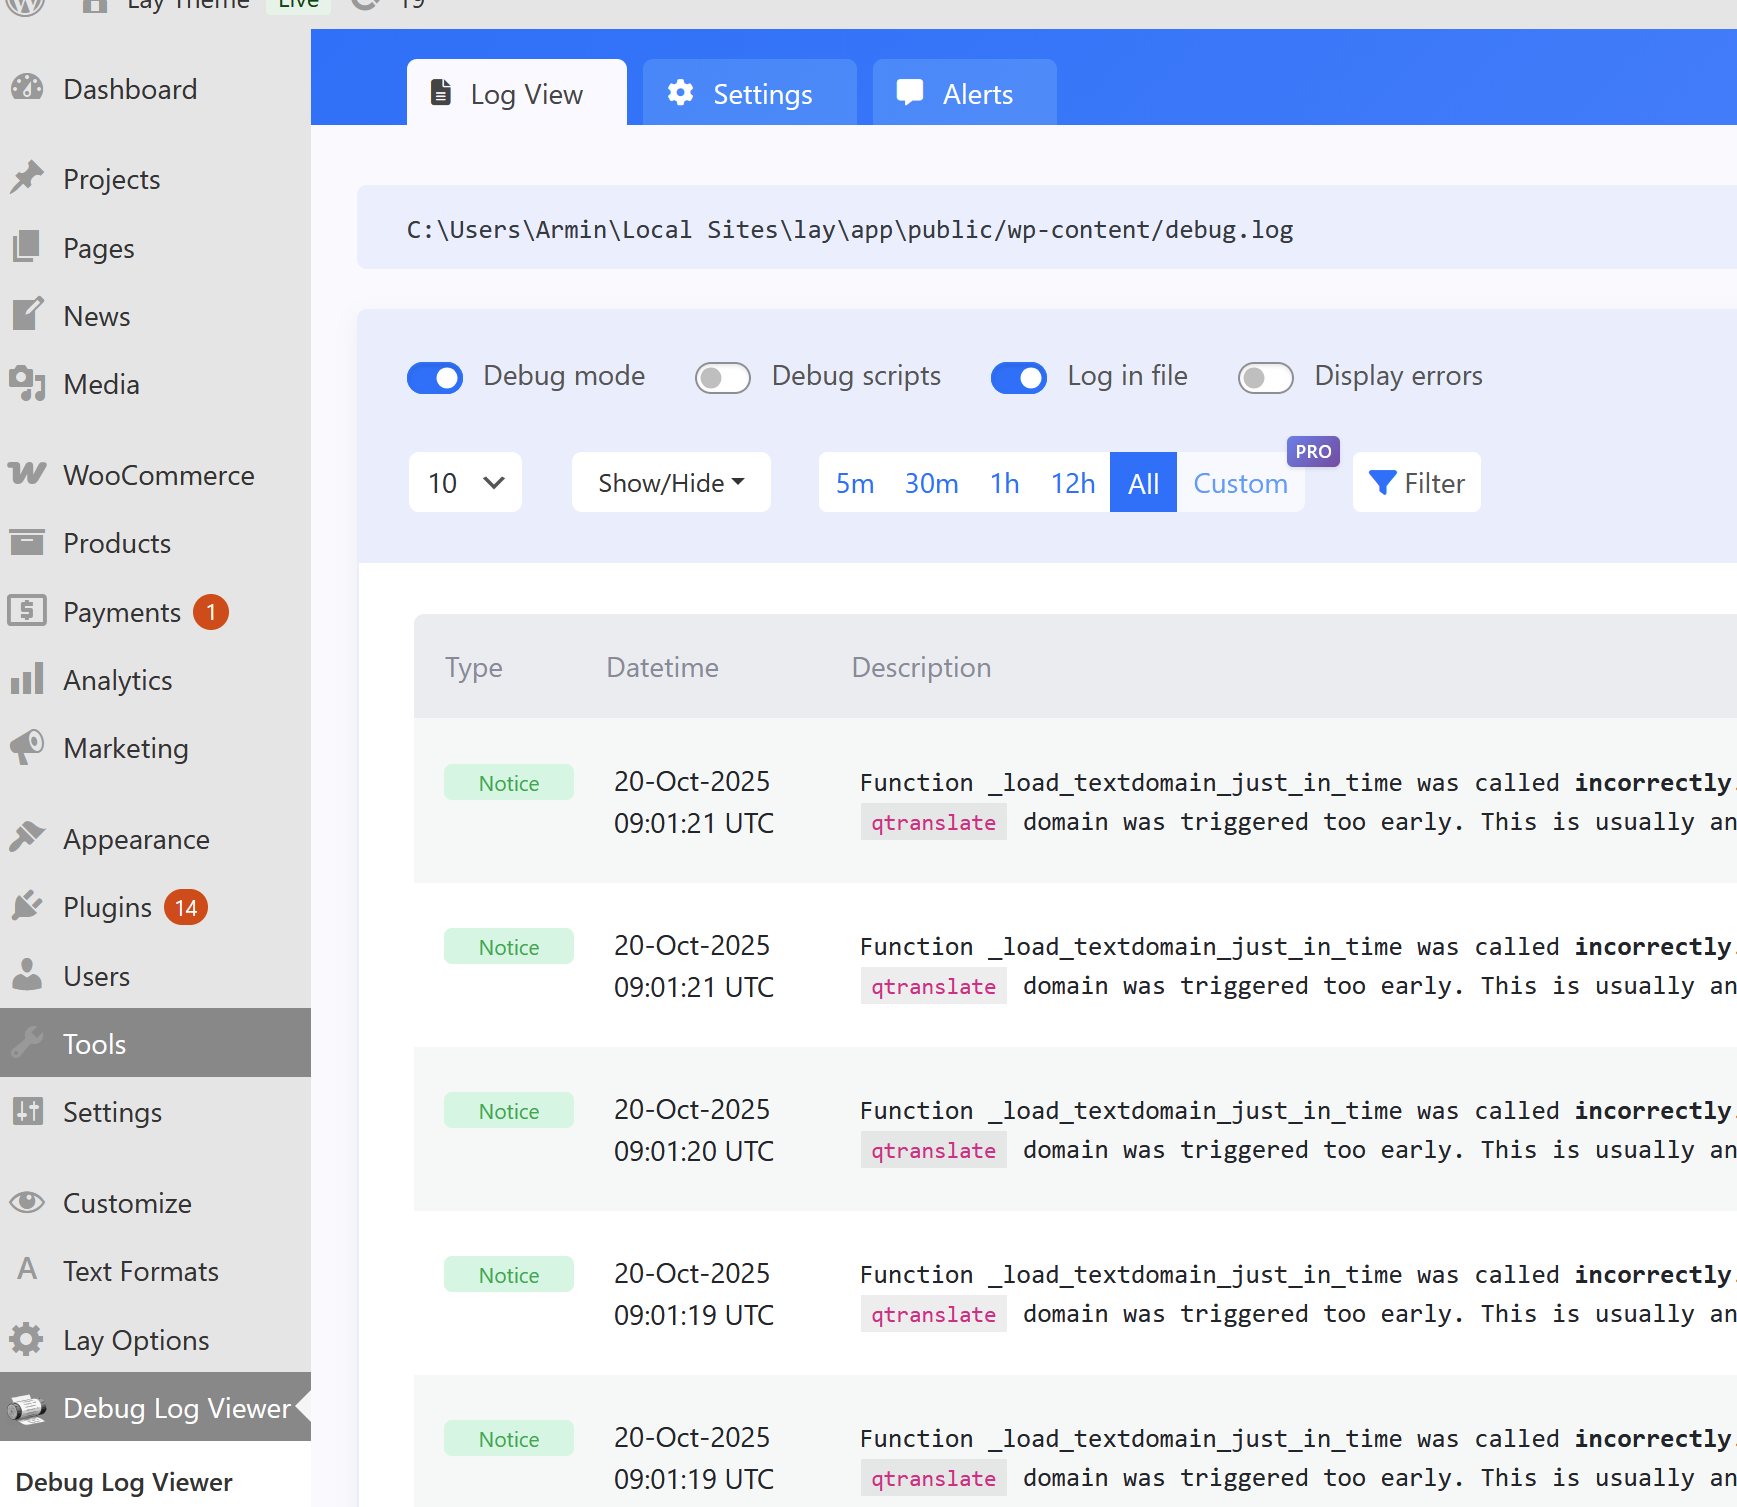Click the Analytics bar chart icon
The image size is (1737, 1507).
[27, 679]
